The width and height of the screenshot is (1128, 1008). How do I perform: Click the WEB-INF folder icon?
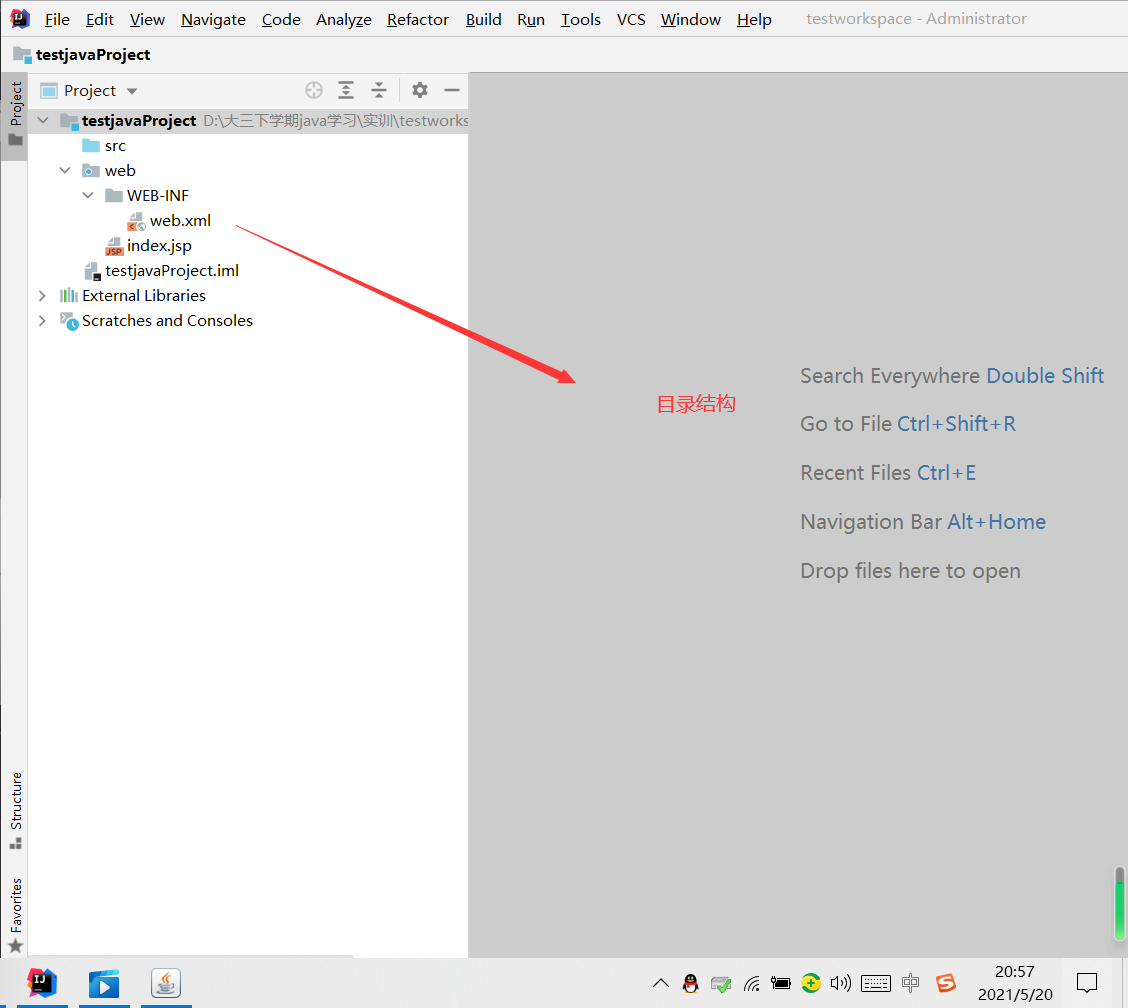114,196
